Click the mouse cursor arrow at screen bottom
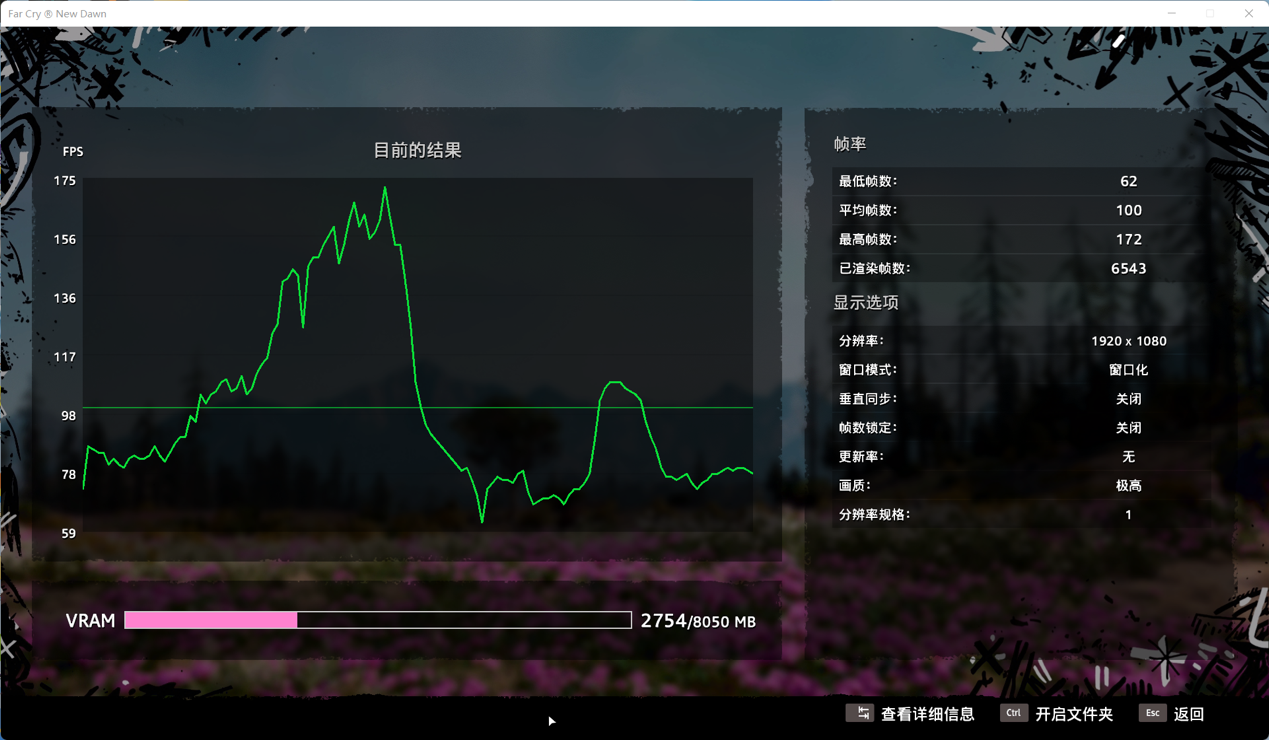Viewport: 1269px width, 740px height. coord(551,720)
